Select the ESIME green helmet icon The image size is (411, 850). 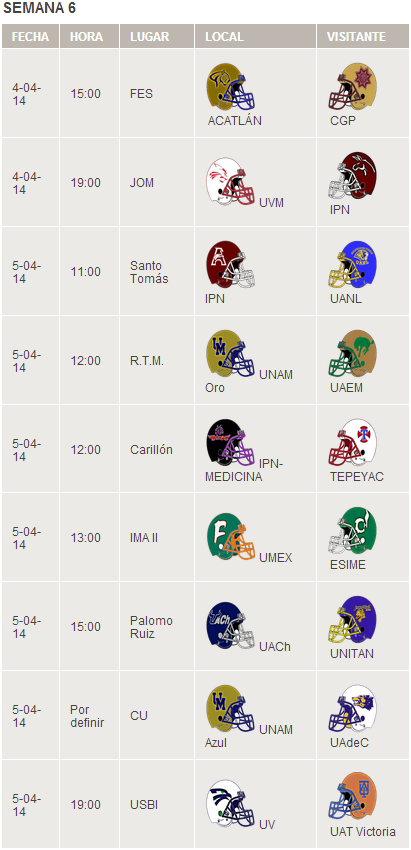coord(353,531)
